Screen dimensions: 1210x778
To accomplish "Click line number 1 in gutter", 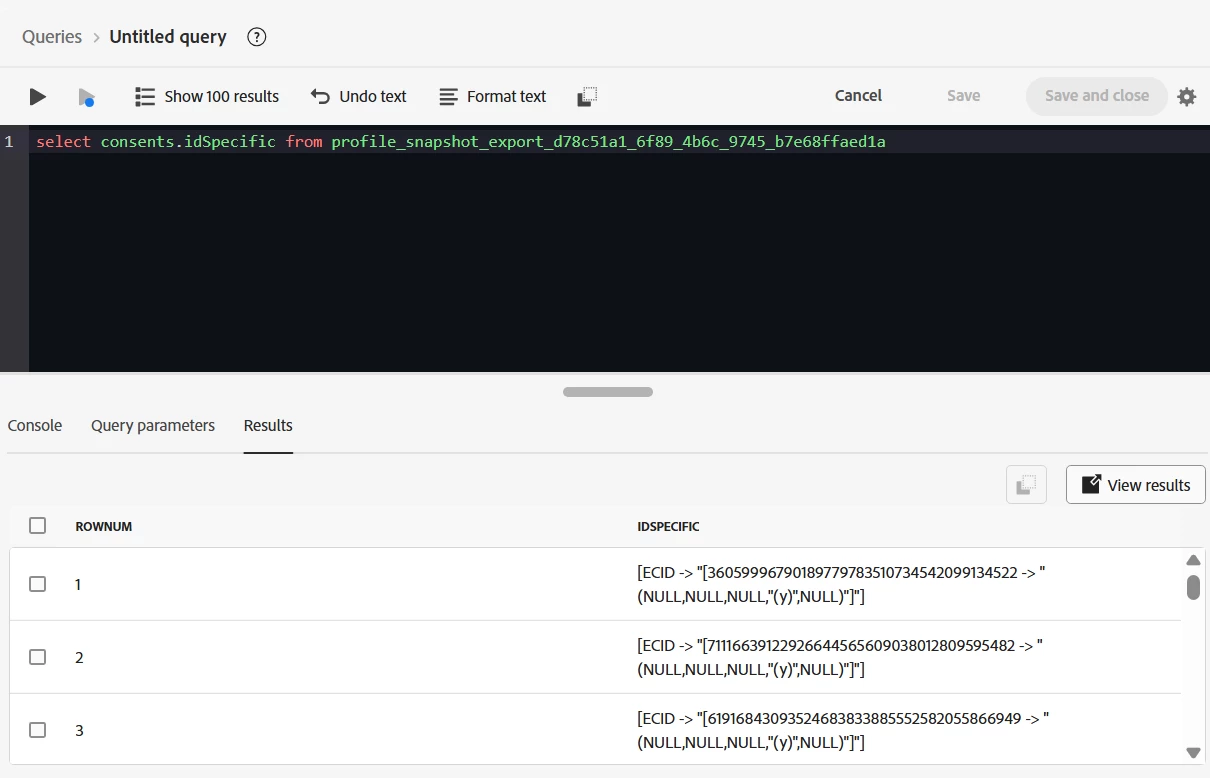I will tap(9, 142).
